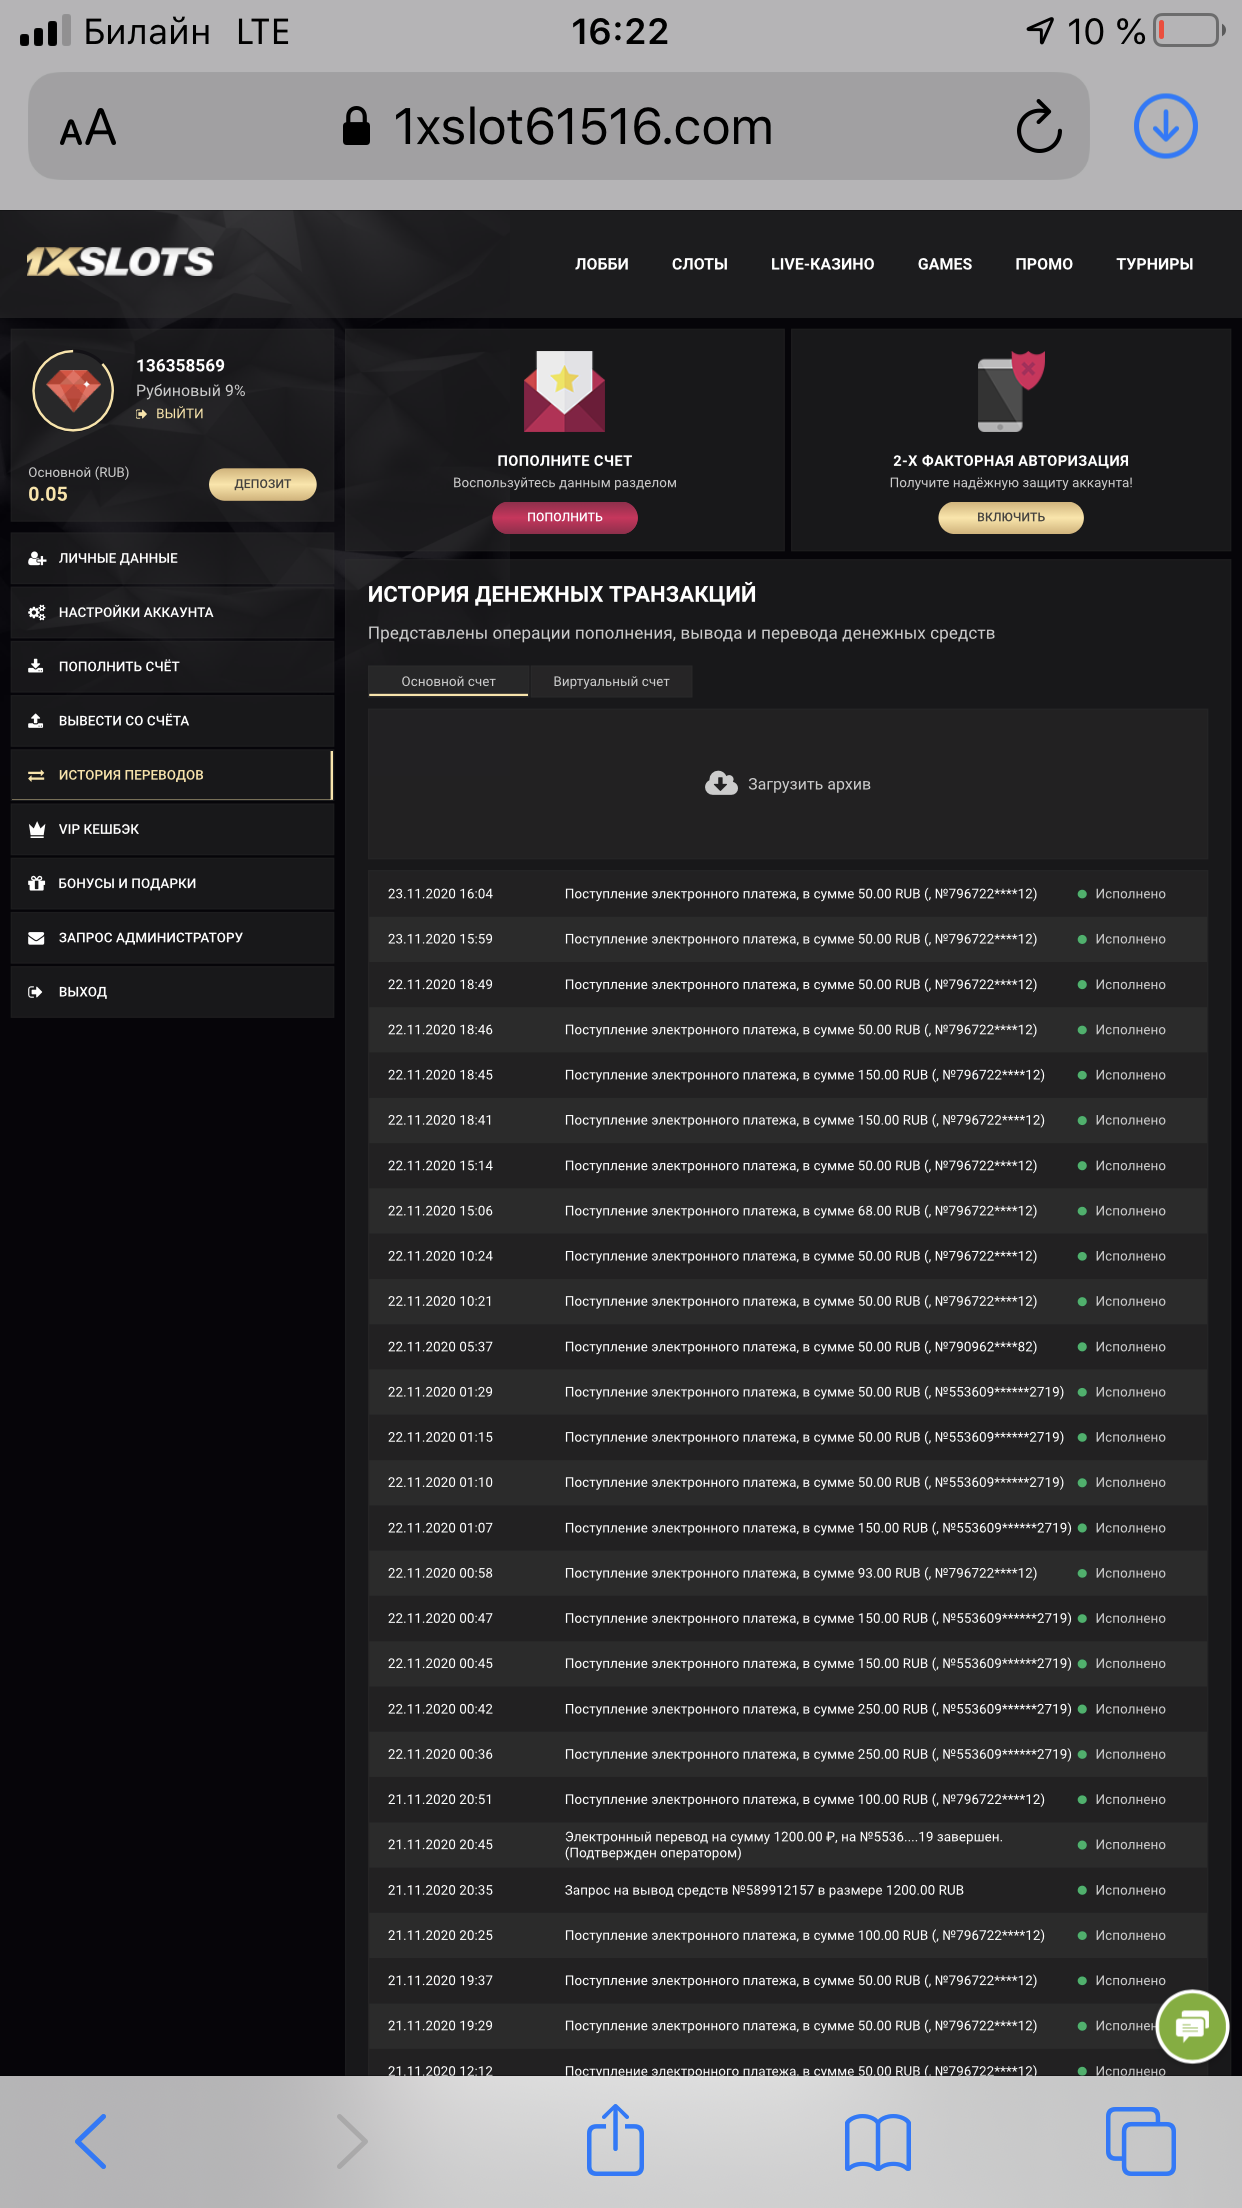Screen dimensions: 1242x2208
Task: Click the ВЫЙТИ link under account ID
Action: 170,413
